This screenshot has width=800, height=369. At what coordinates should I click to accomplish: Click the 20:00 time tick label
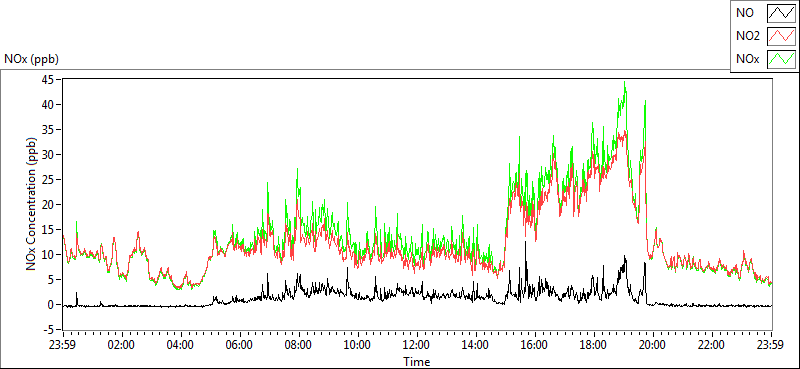tap(653, 345)
